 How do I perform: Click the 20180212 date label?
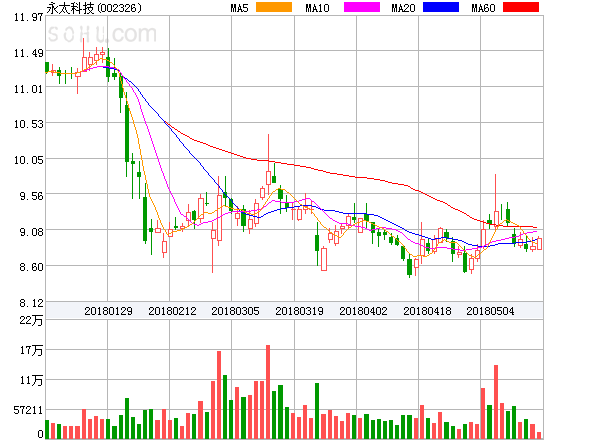(172, 311)
